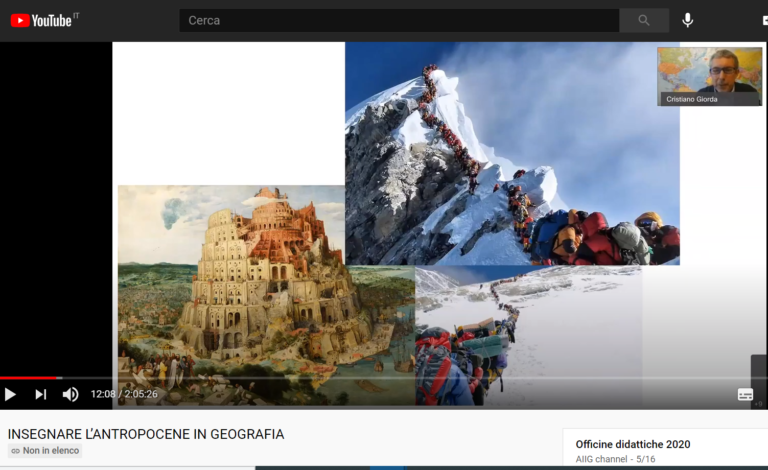The height and width of the screenshot is (470, 768).
Task: Click the Non in elenco badge
Action: pyautogui.click(x=45, y=450)
